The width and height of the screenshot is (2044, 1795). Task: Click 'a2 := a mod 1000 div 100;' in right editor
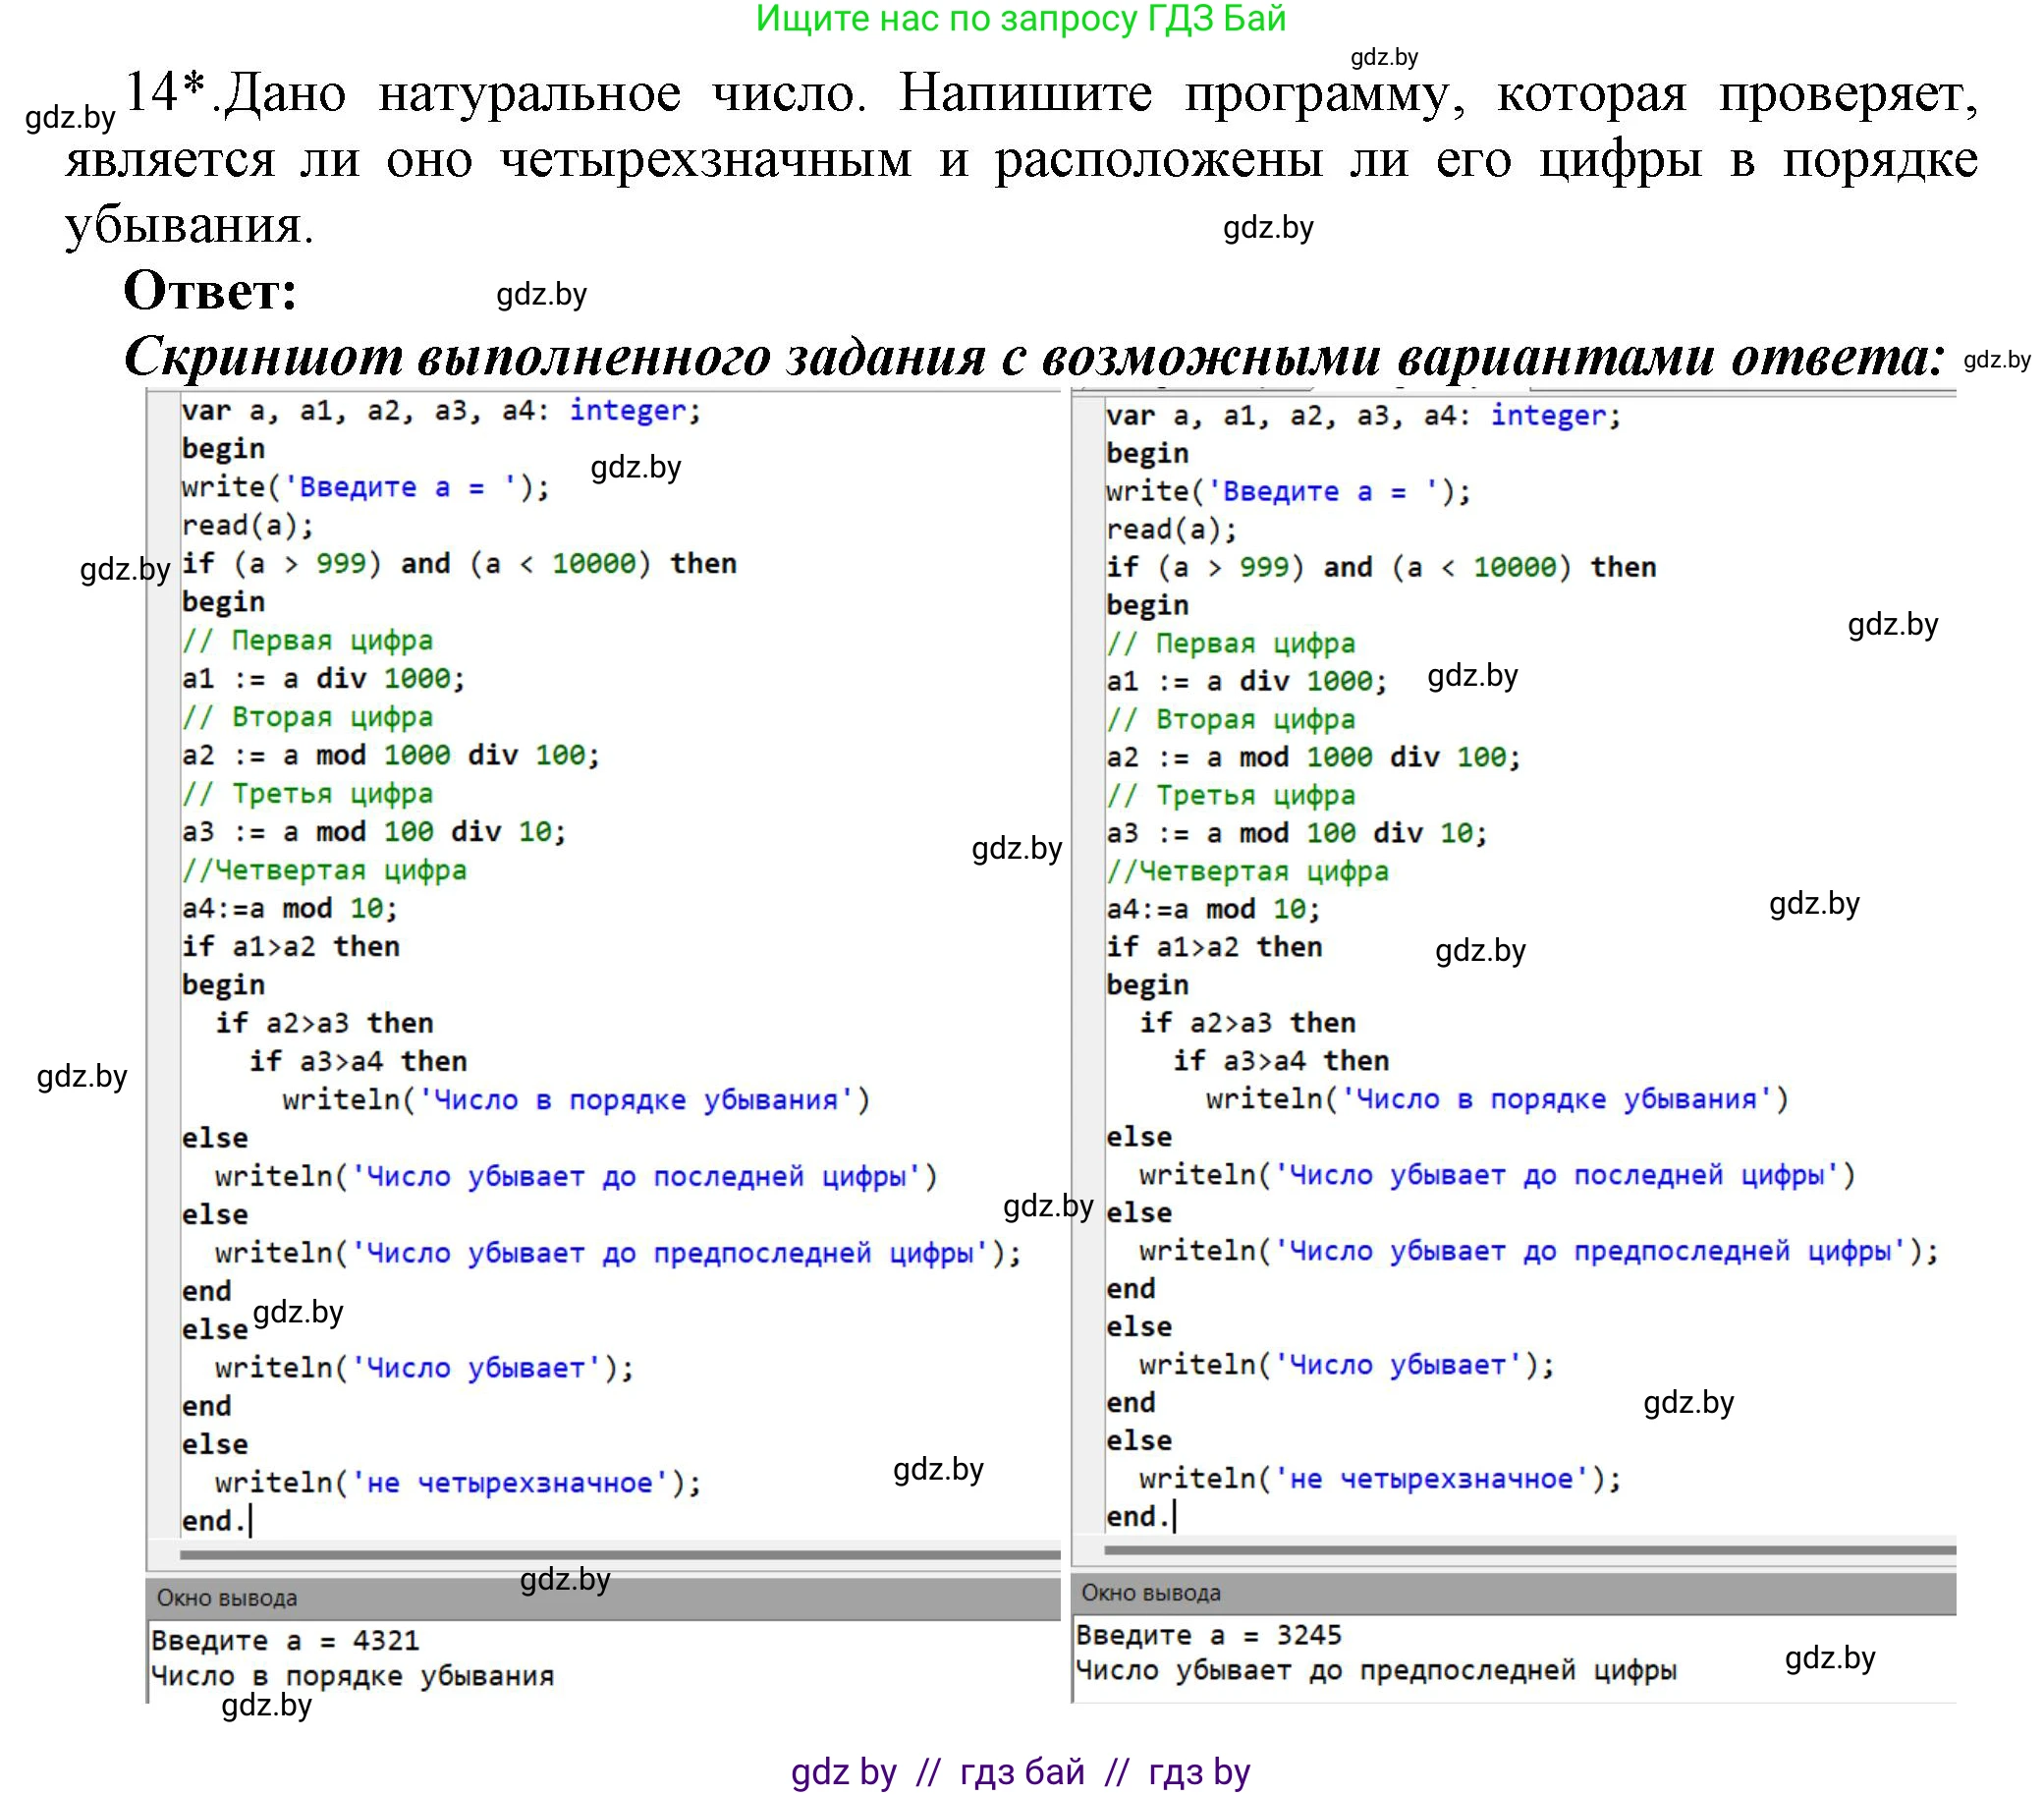pos(1313,758)
